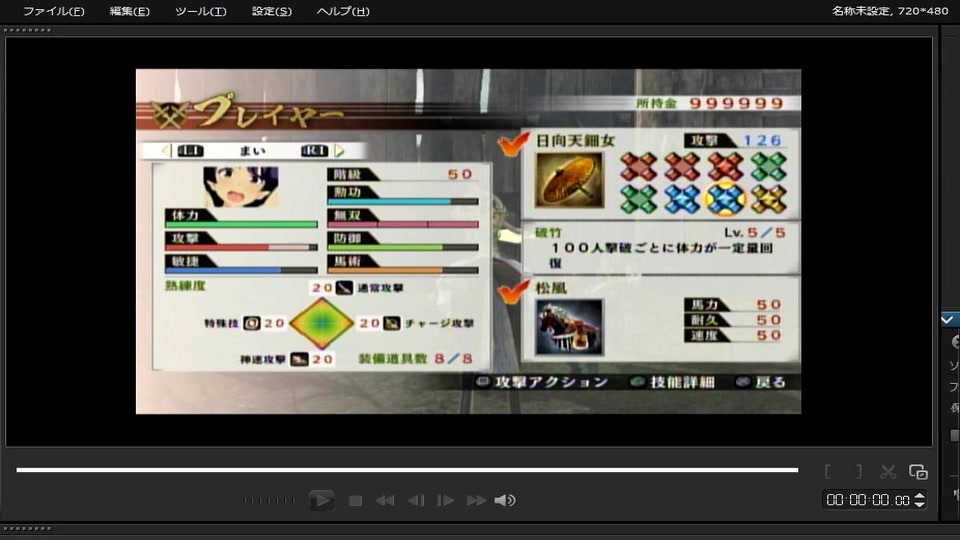Set mark-out with the right bracket icon
Viewport: 960px width, 540px height.
coord(859,471)
